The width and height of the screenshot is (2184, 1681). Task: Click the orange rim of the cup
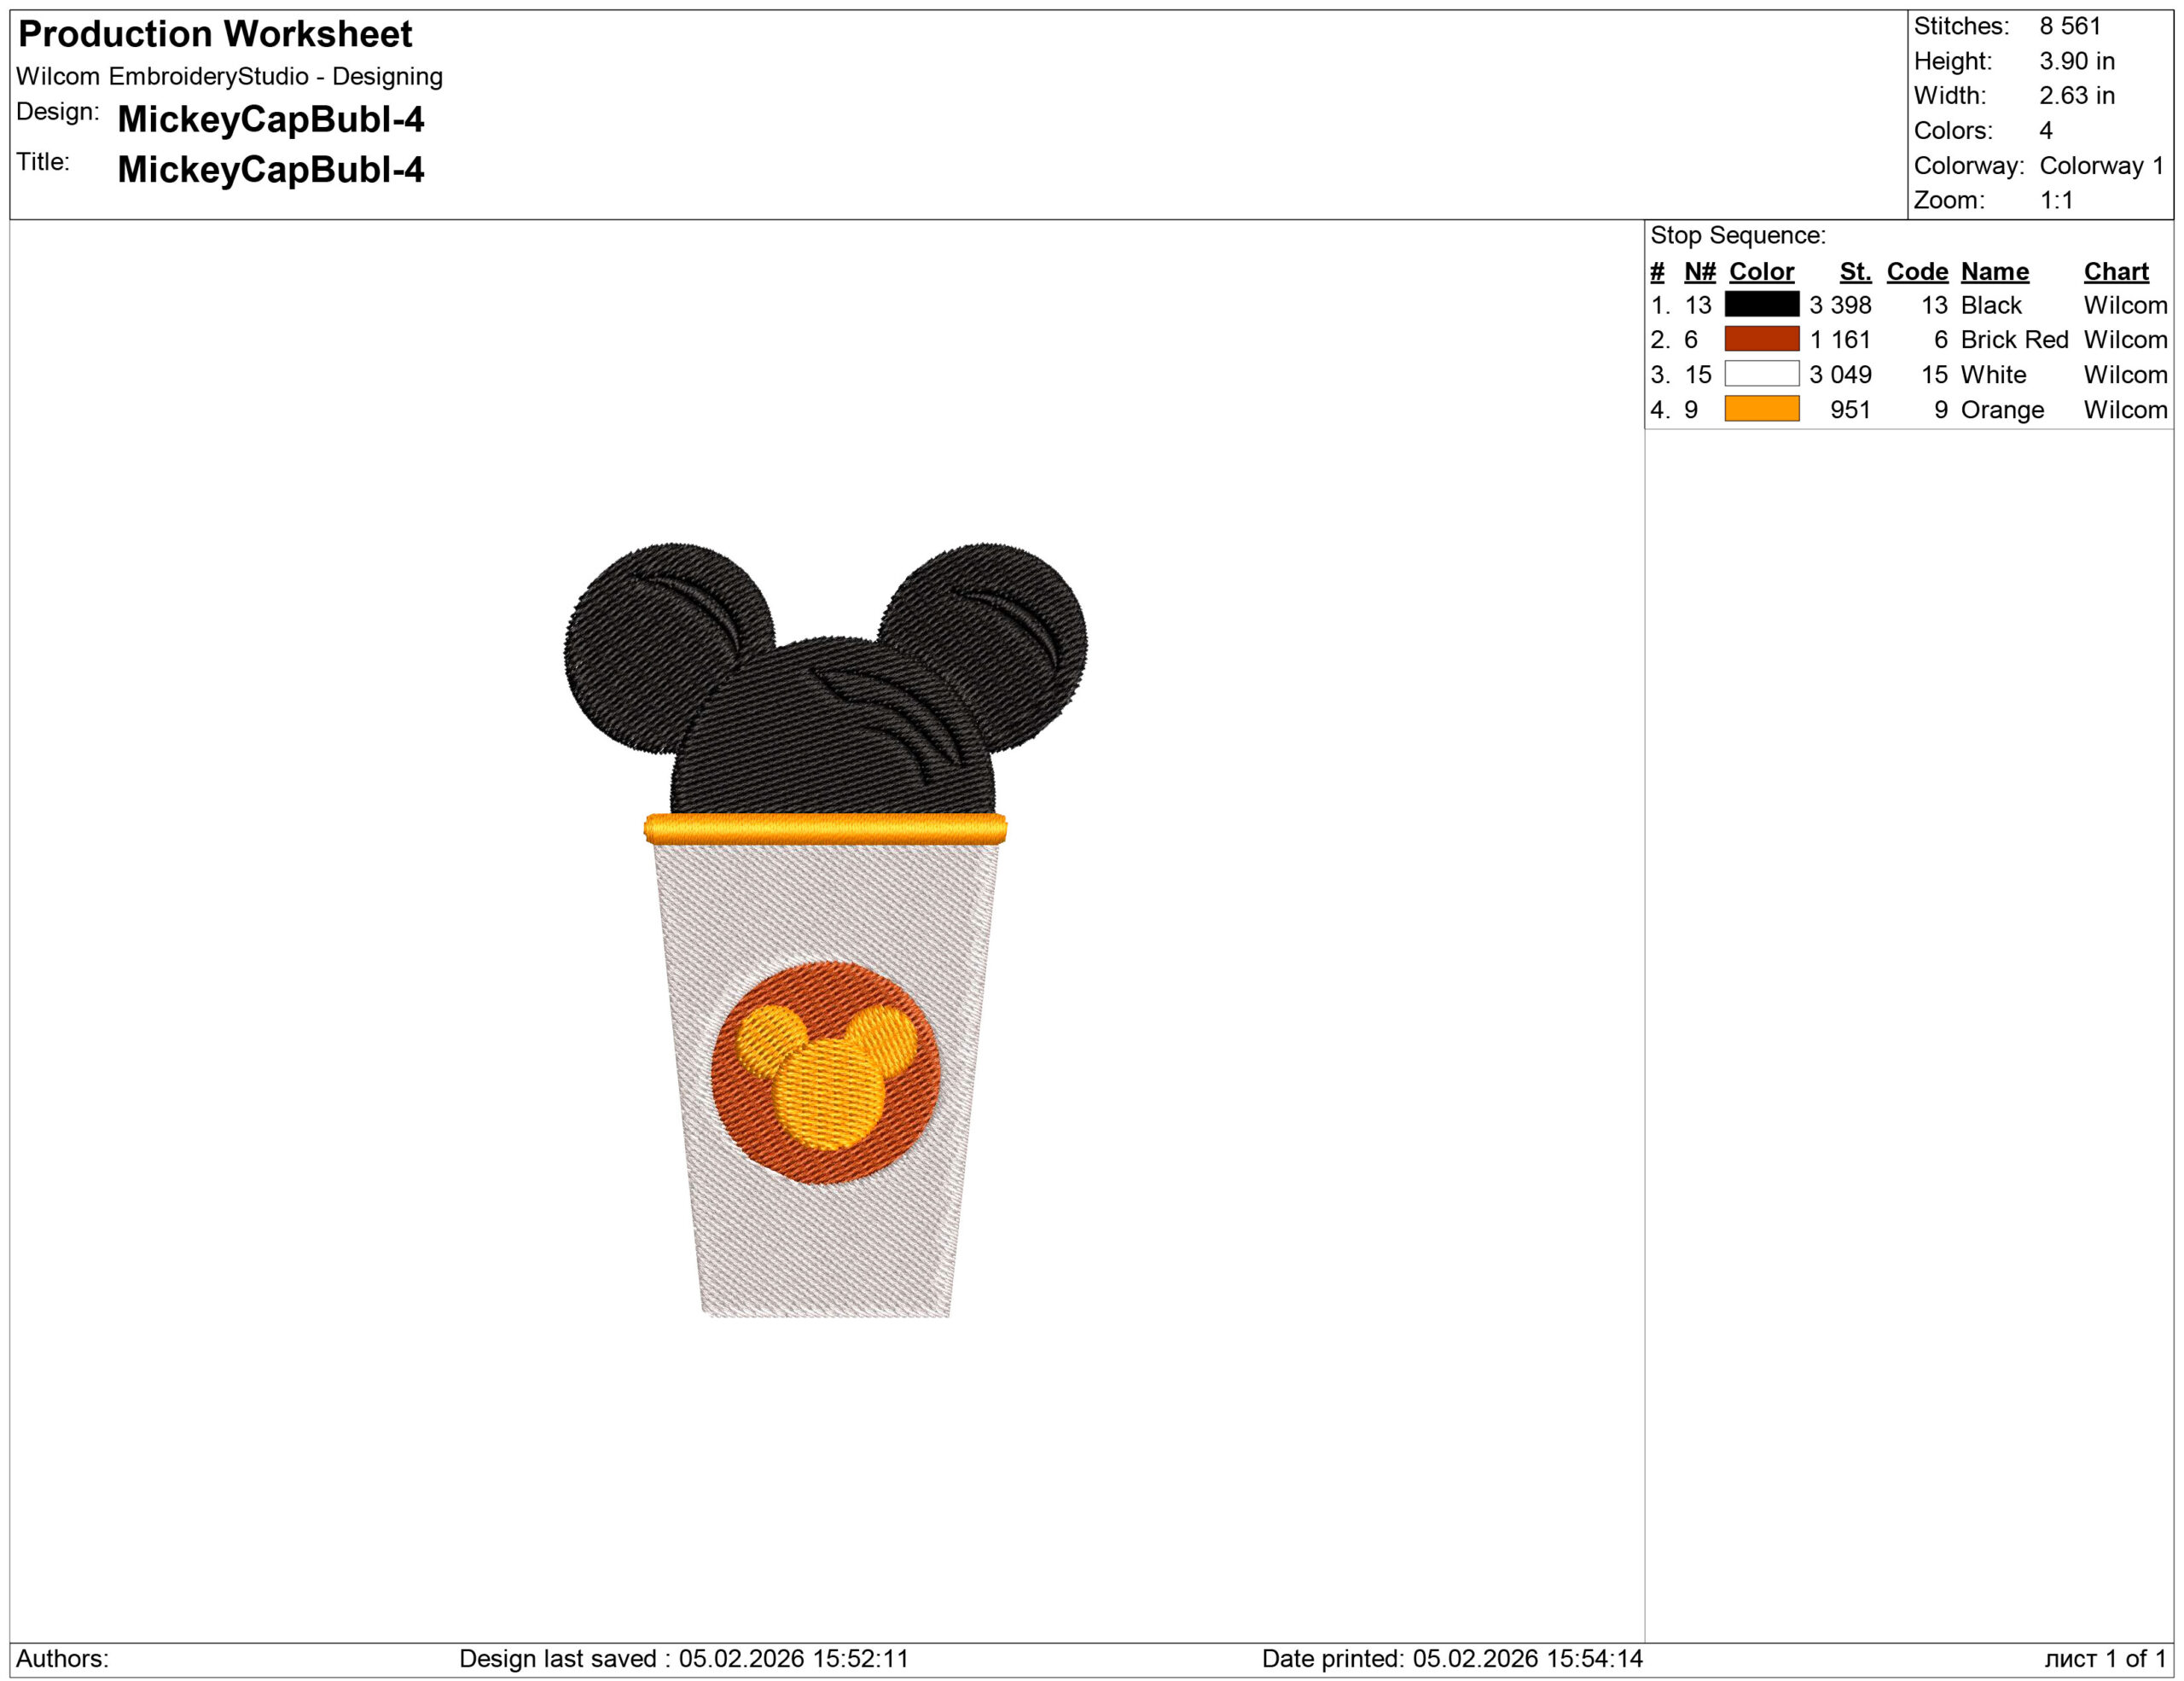tap(826, 829)
